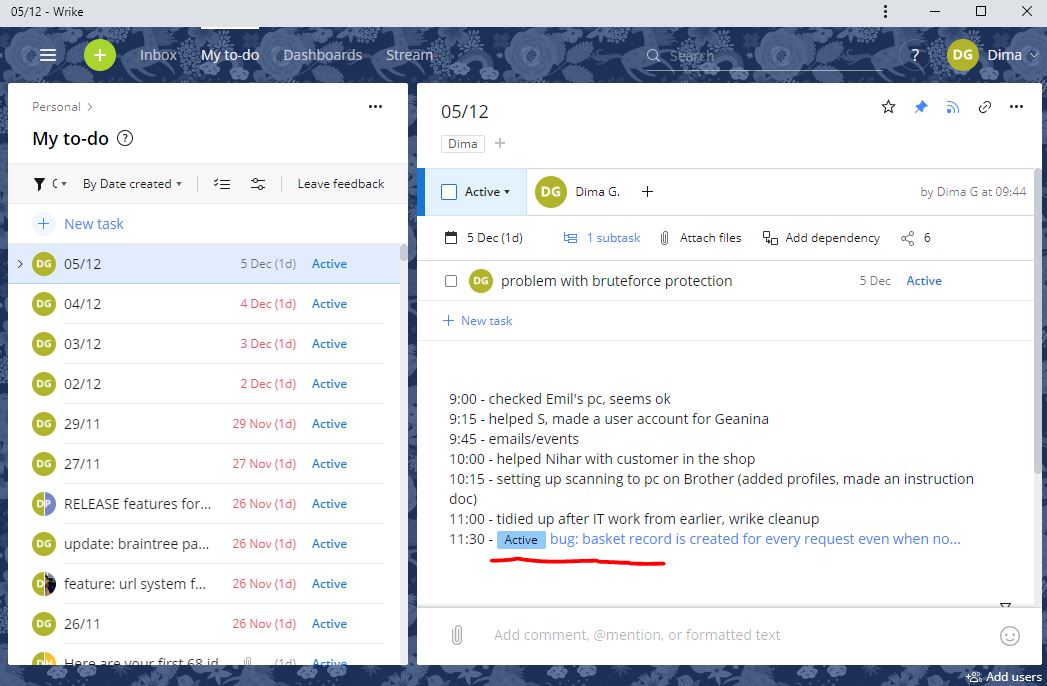Open the basket record bug task link

755,539
